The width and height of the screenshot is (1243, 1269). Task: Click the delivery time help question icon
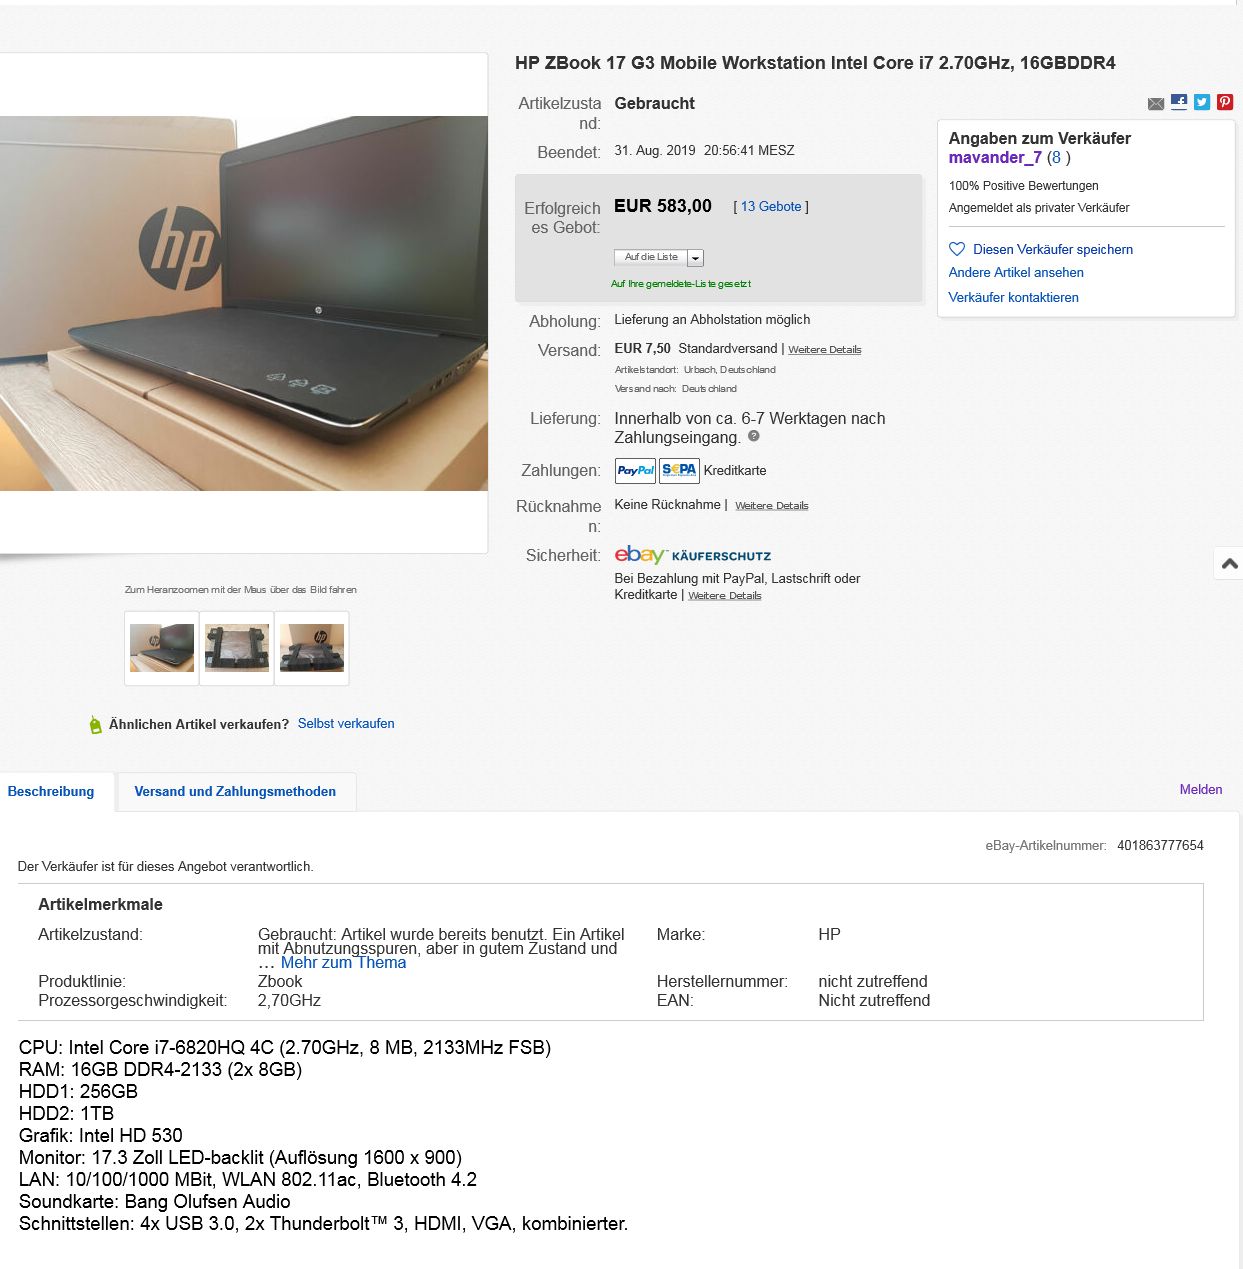point(754,436)
